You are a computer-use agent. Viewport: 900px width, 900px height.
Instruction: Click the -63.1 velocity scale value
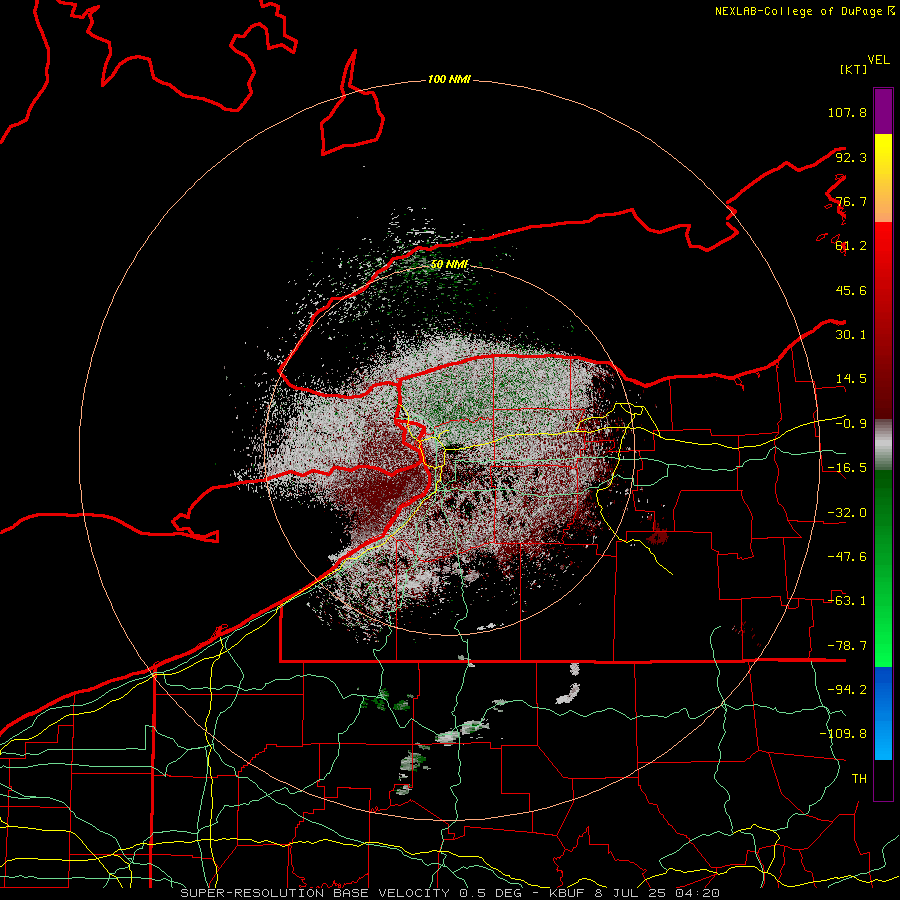pos(847,601)
